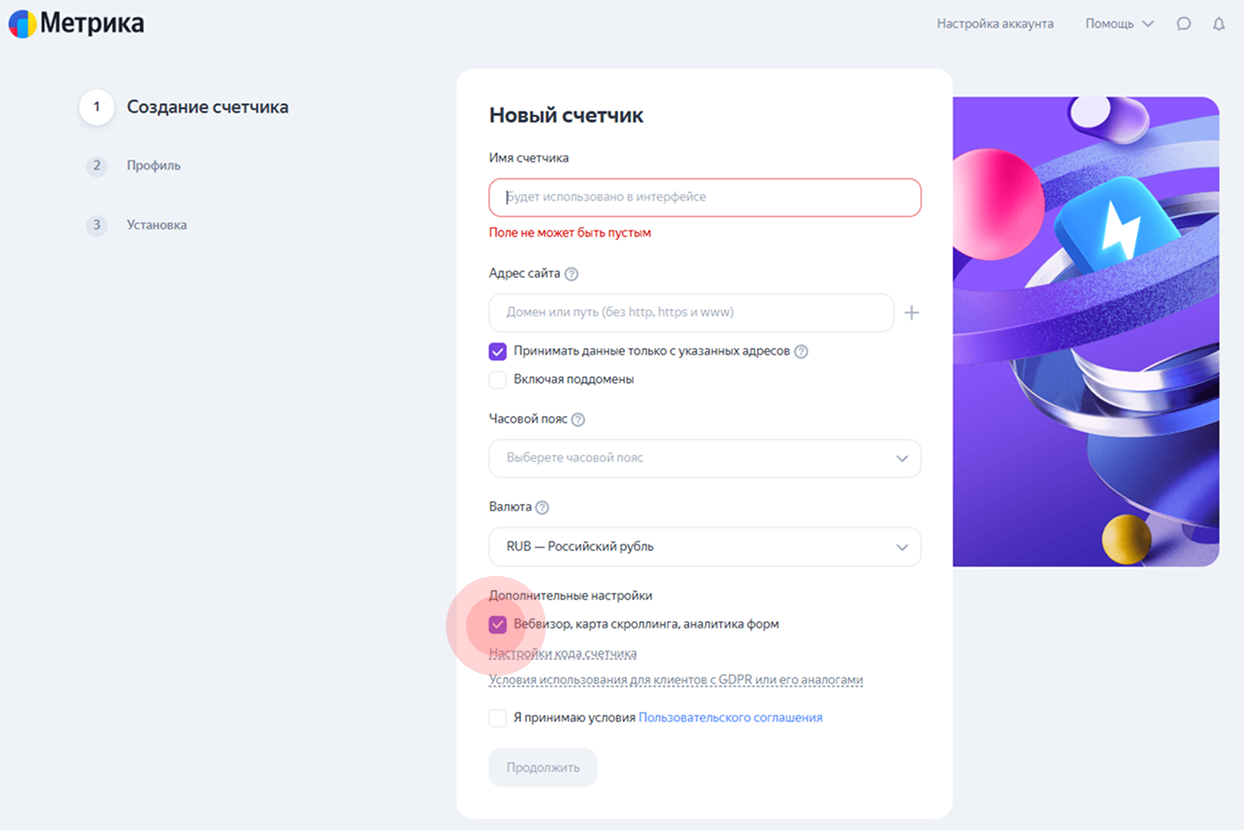Open Настройка аккаунта in the header
This screenshot has width=1244, height=830.
(995, 24)
